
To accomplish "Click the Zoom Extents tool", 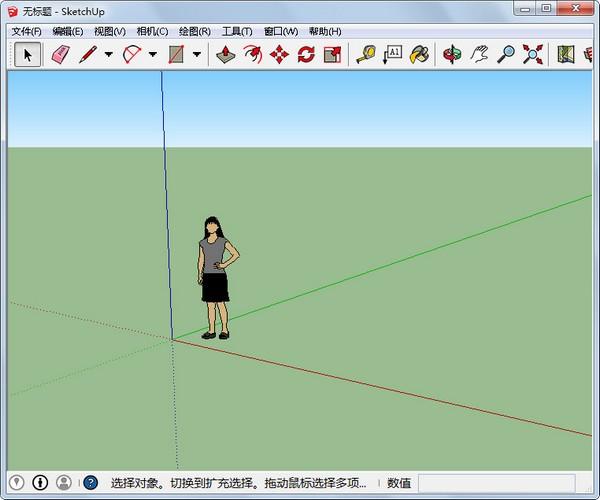I will click(x=533, y=54).
